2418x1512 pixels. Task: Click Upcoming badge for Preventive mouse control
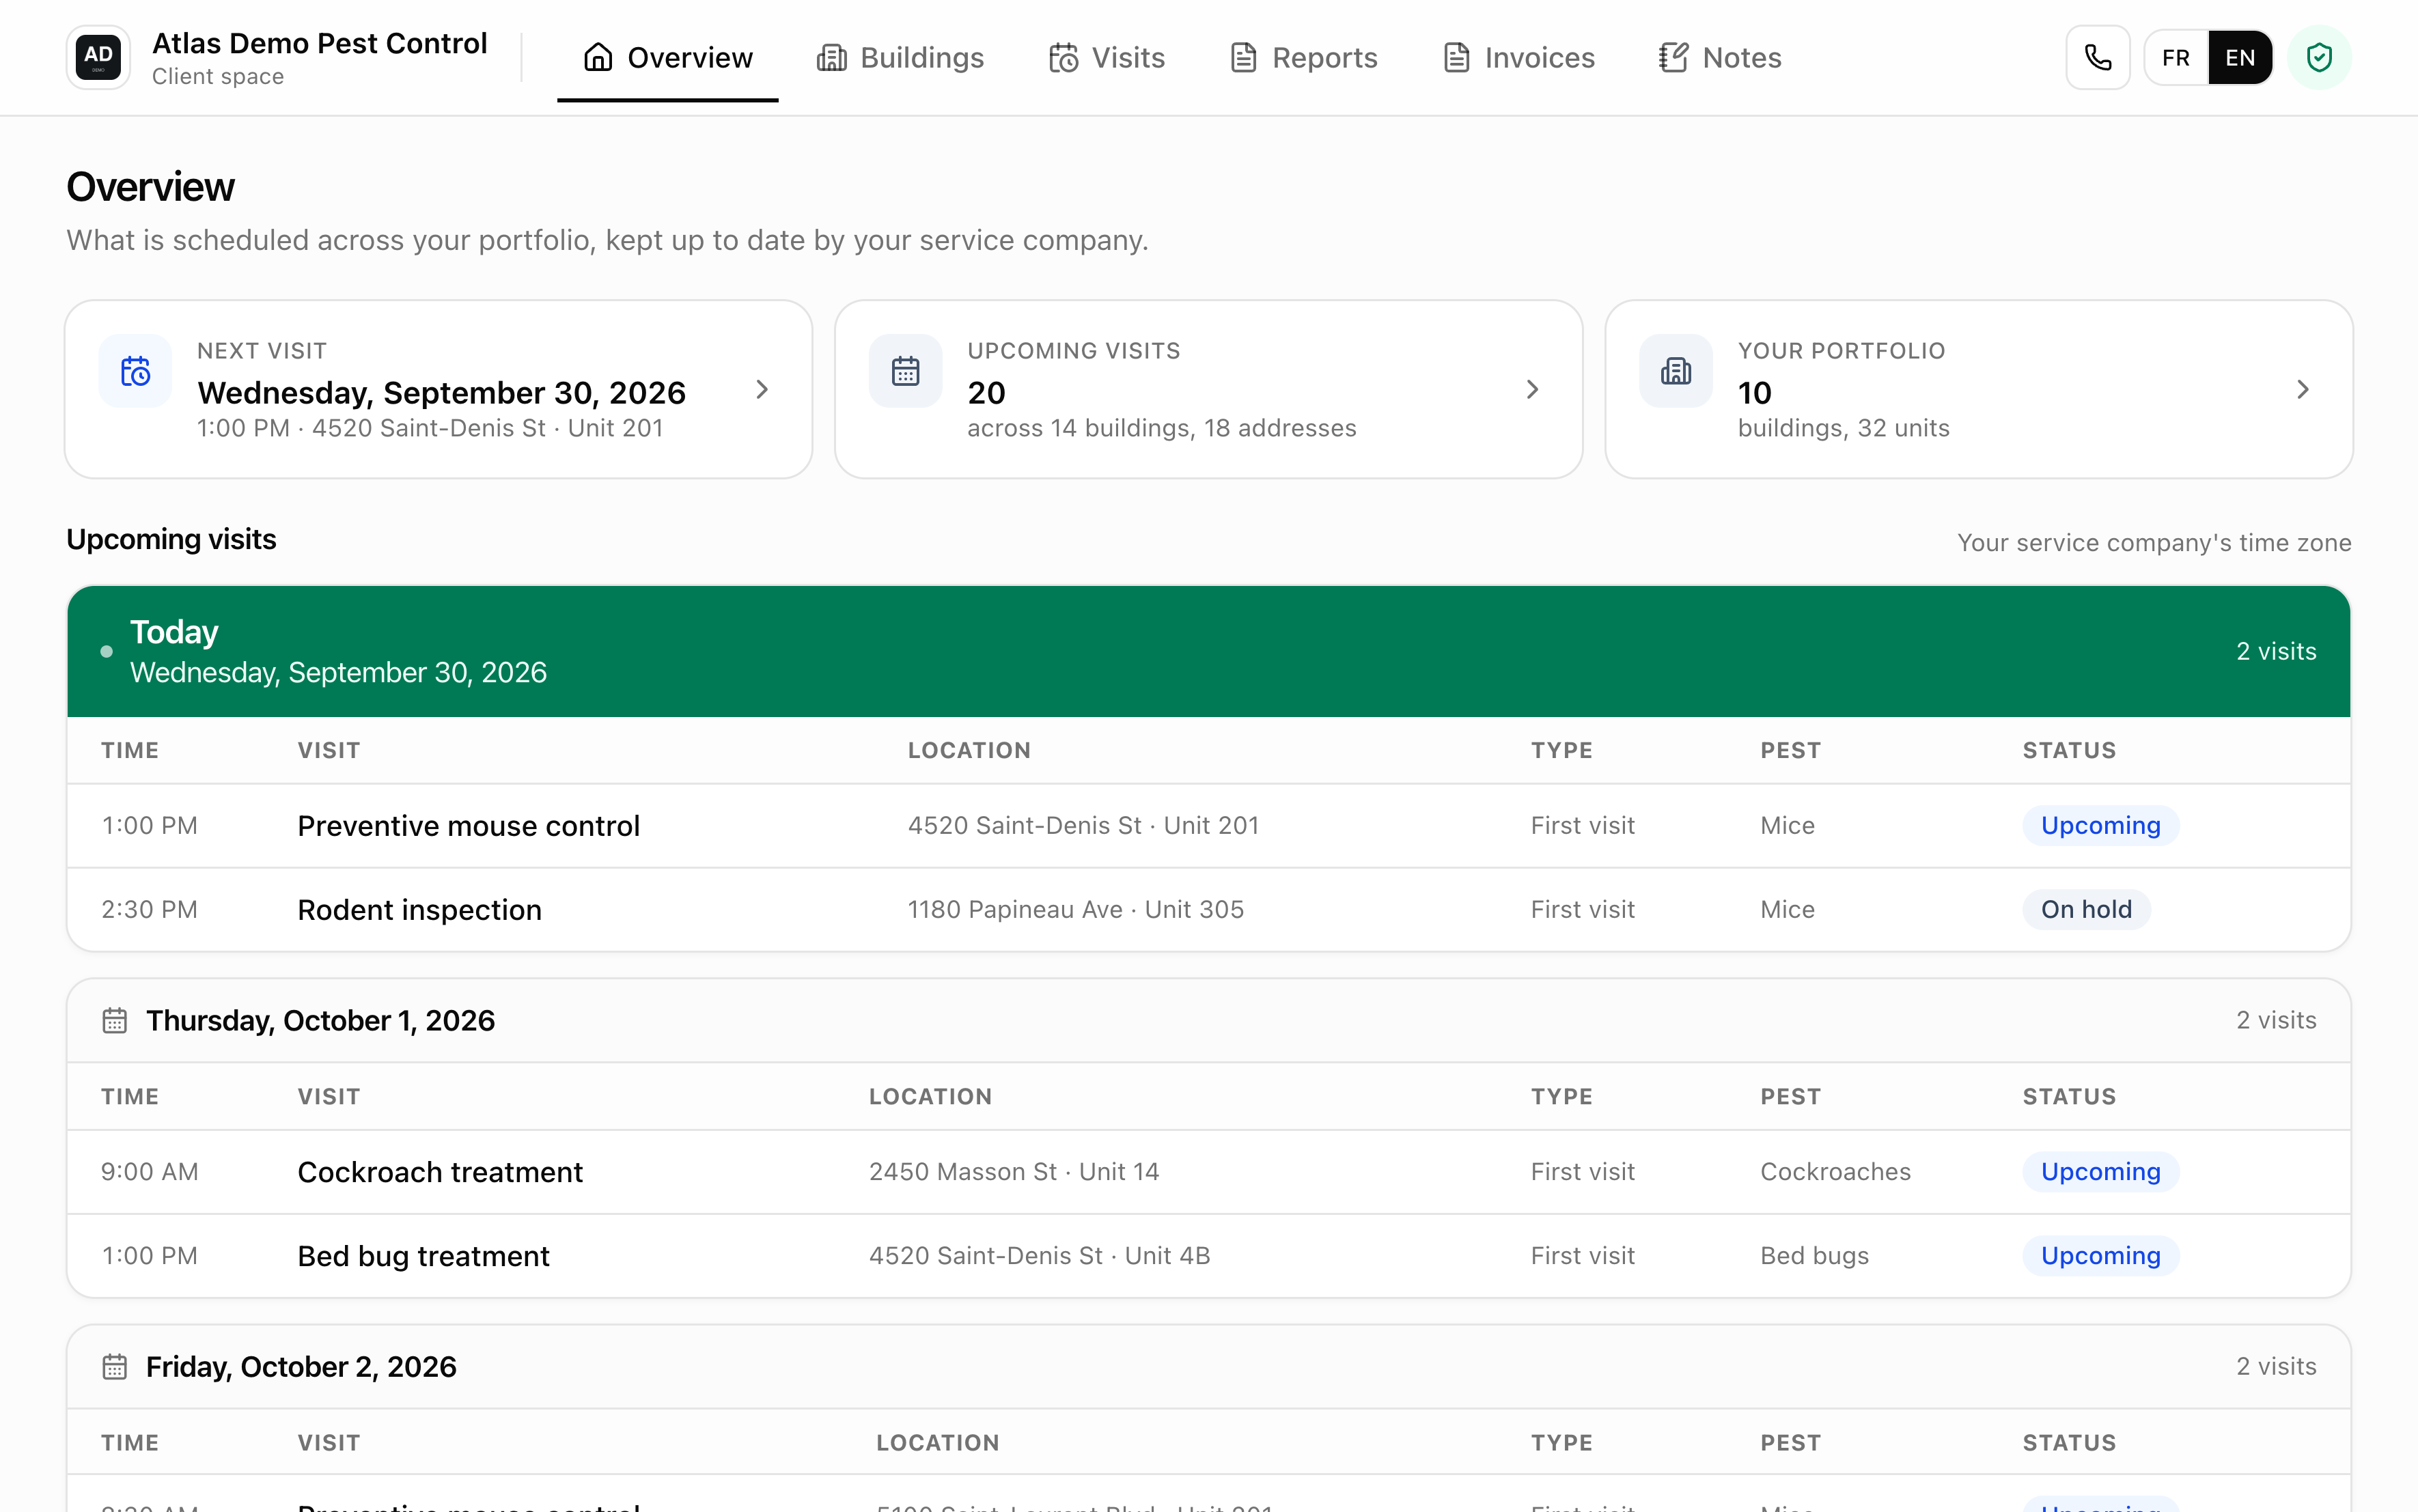[2100, 825]
